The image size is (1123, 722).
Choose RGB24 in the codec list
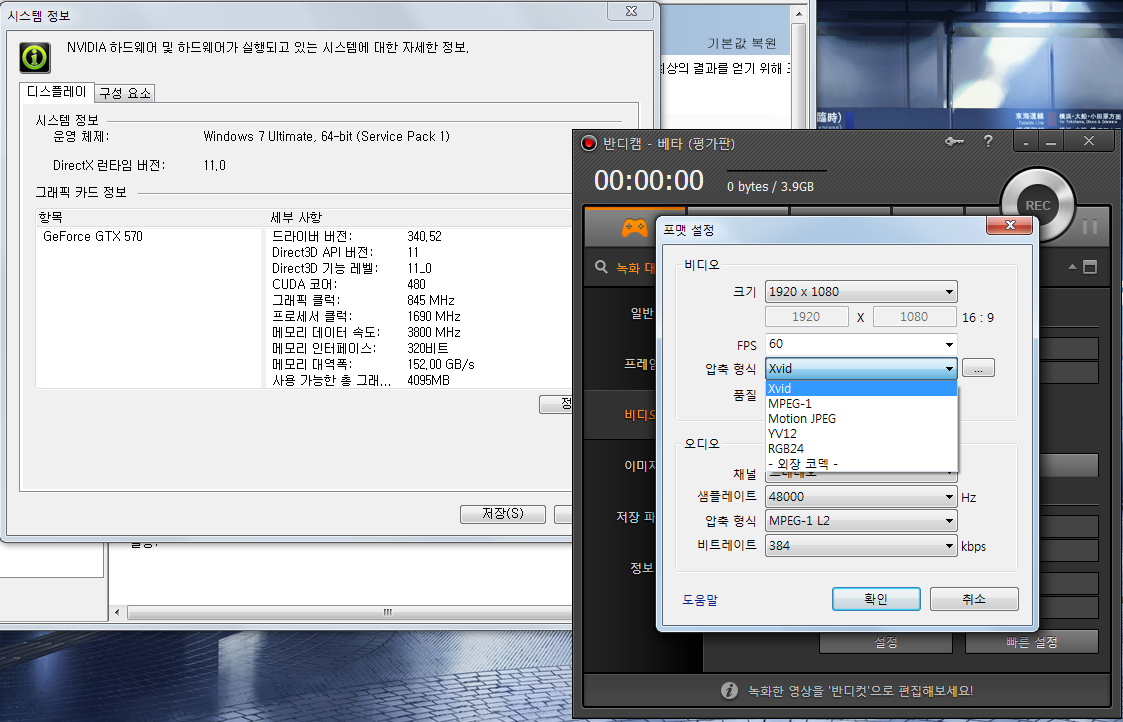[861, 448]
